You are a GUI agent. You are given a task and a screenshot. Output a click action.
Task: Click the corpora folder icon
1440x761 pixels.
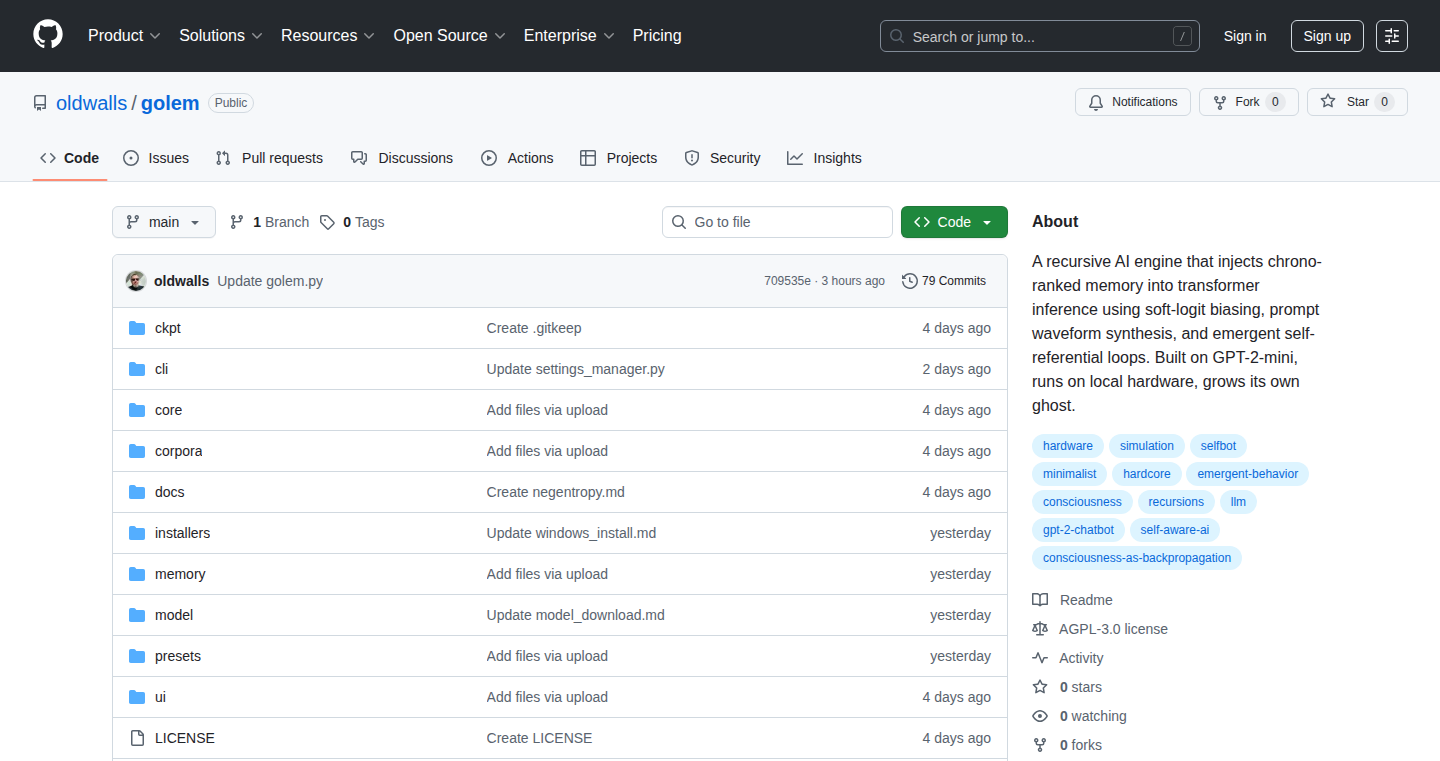pos(137,451)
